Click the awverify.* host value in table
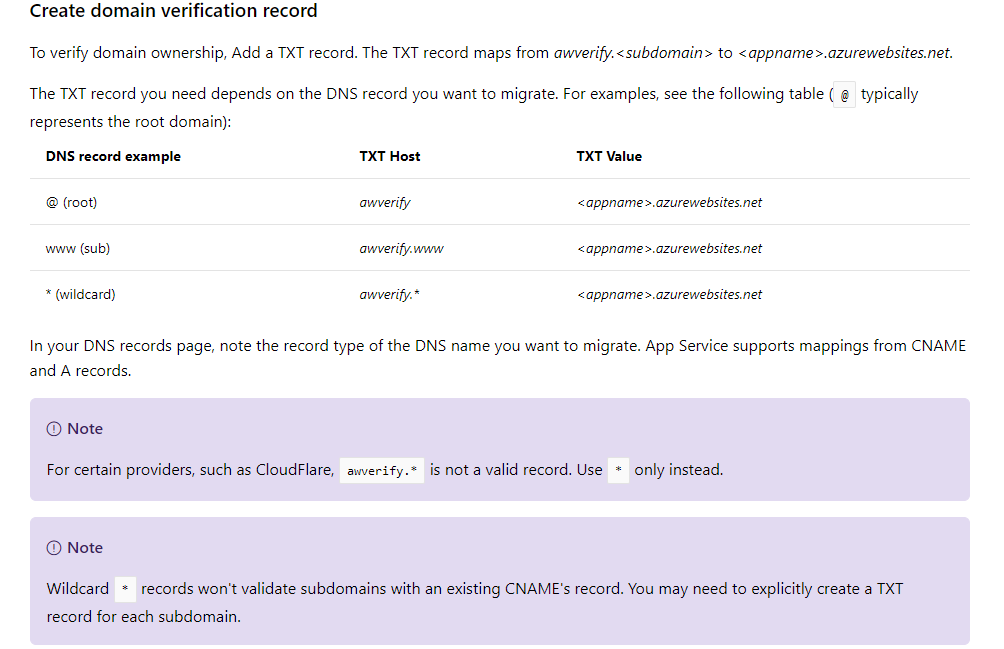This screenshot has height=649, width=1004. tap(389, 294)
